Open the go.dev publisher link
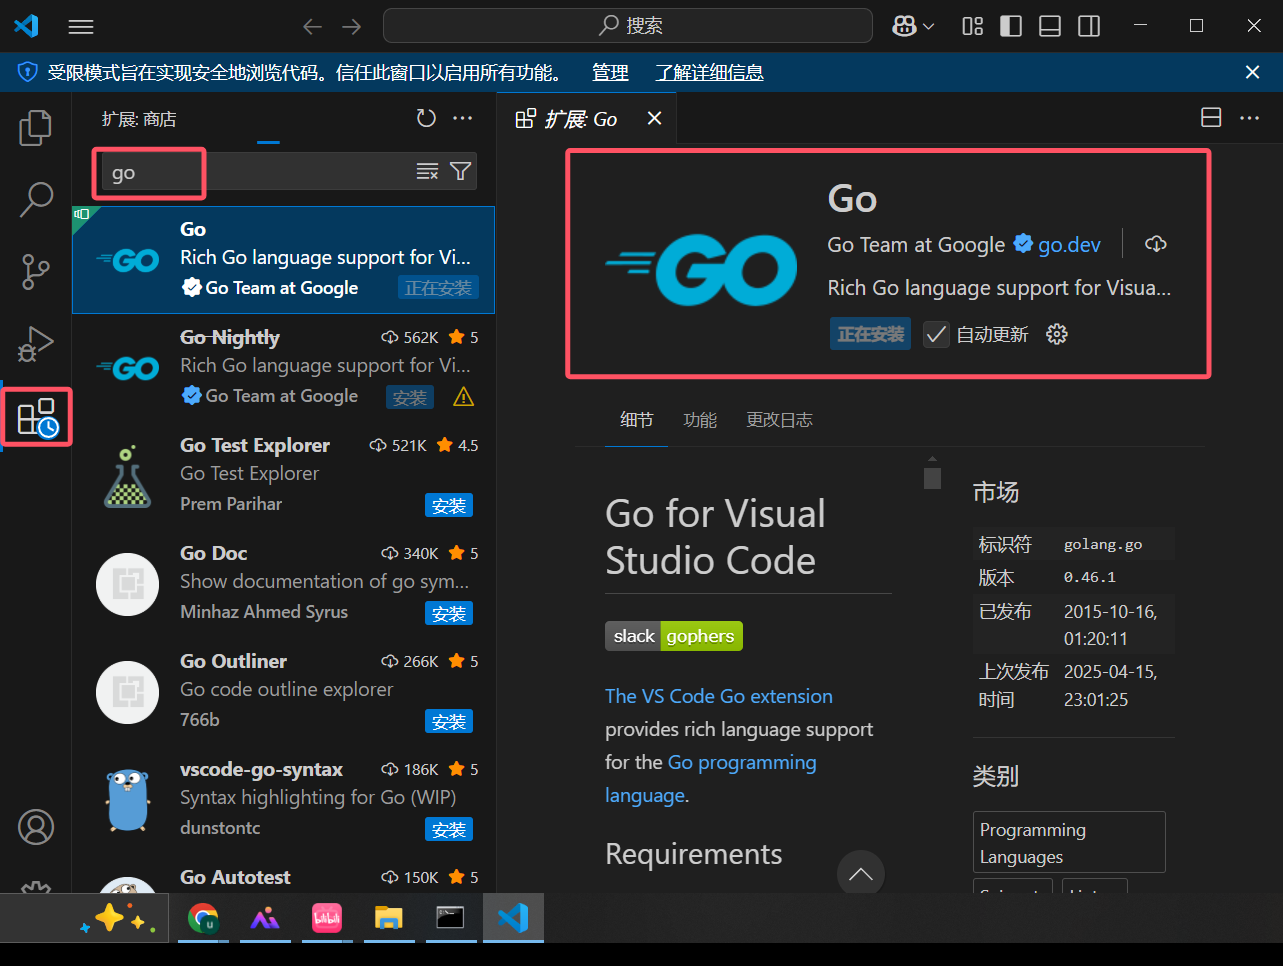This screenshot has height=966, width=1283. (x=1069, y=245)
